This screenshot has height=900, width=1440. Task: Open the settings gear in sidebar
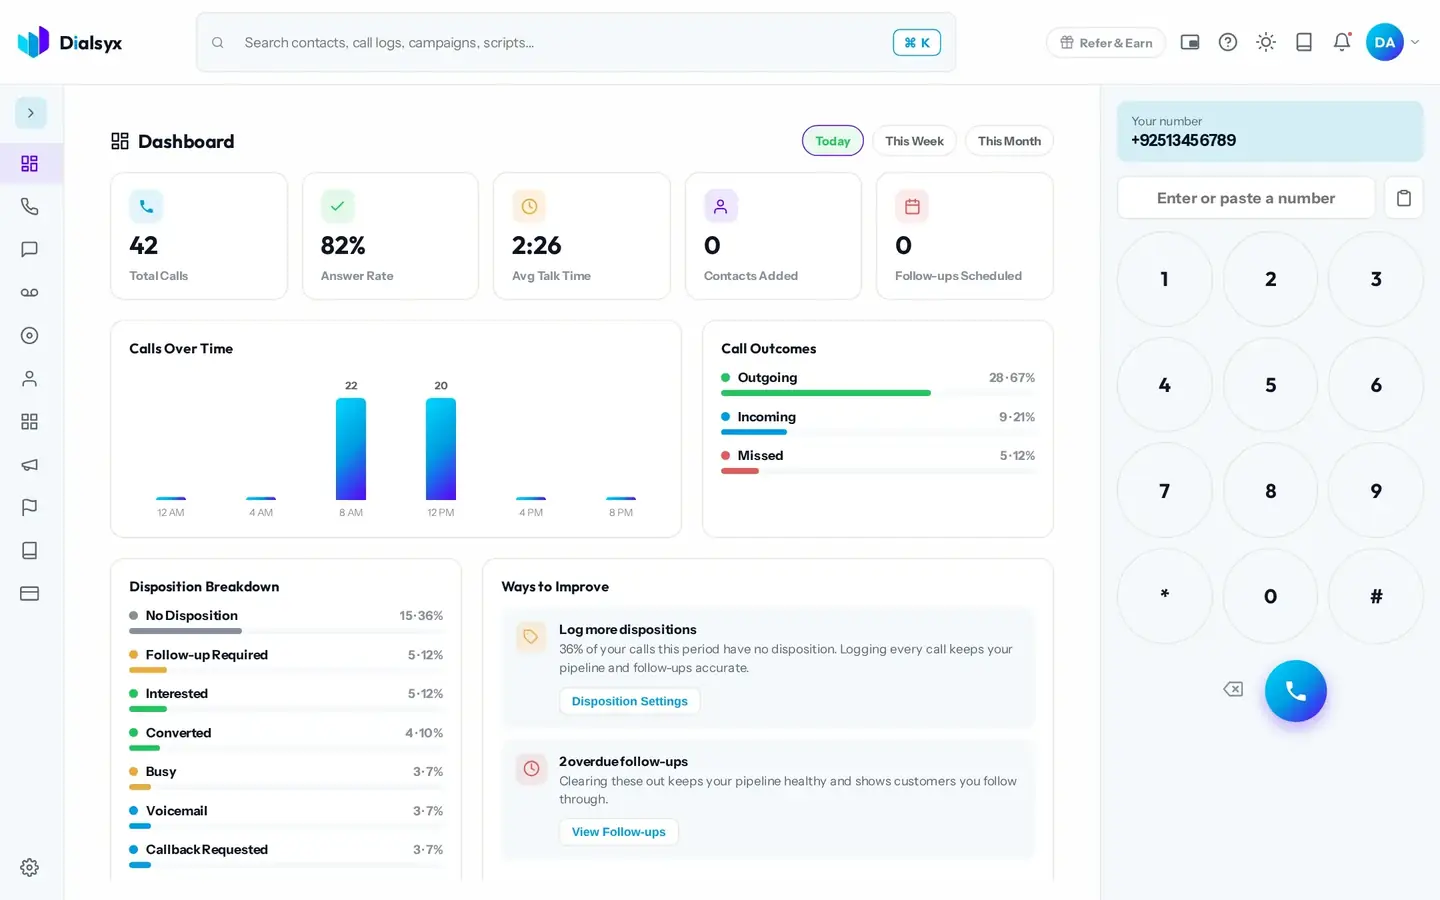[x=29, y=867]
